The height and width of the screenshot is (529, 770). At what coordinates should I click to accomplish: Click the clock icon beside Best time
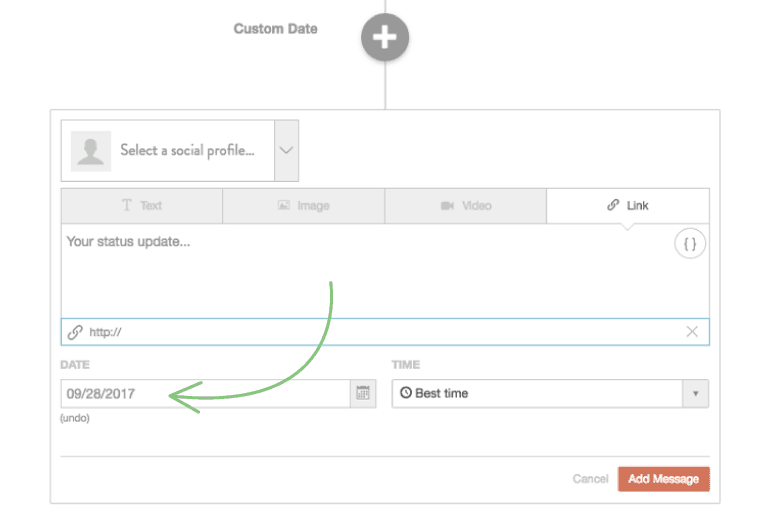[x=406, y=394]
